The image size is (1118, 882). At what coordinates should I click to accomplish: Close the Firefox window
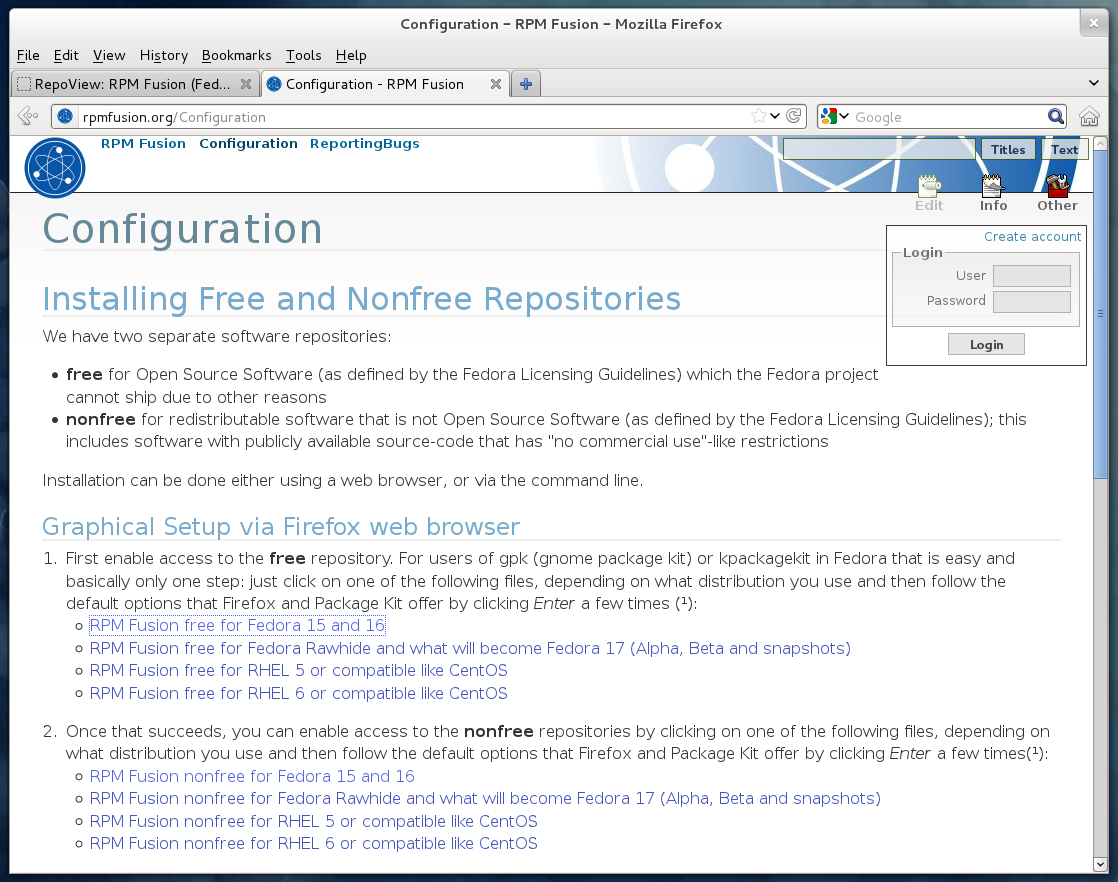pyautogui.click(x=1094, y=24)
